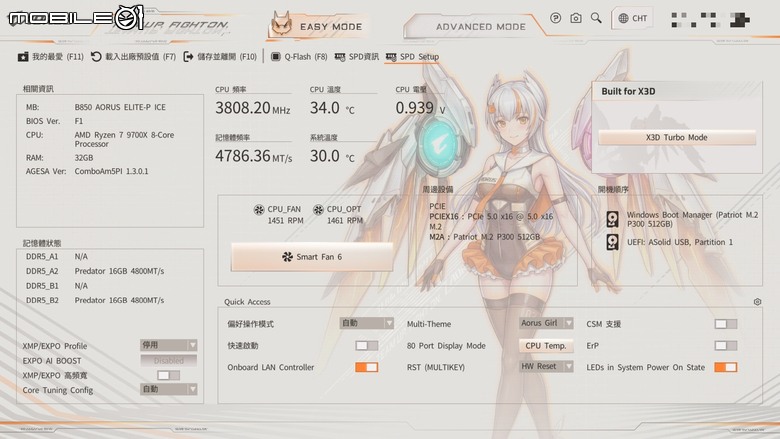Viewport: 780px width, 439px height.
Task: Click Built for X3D heading
Action: click(628, 91)
